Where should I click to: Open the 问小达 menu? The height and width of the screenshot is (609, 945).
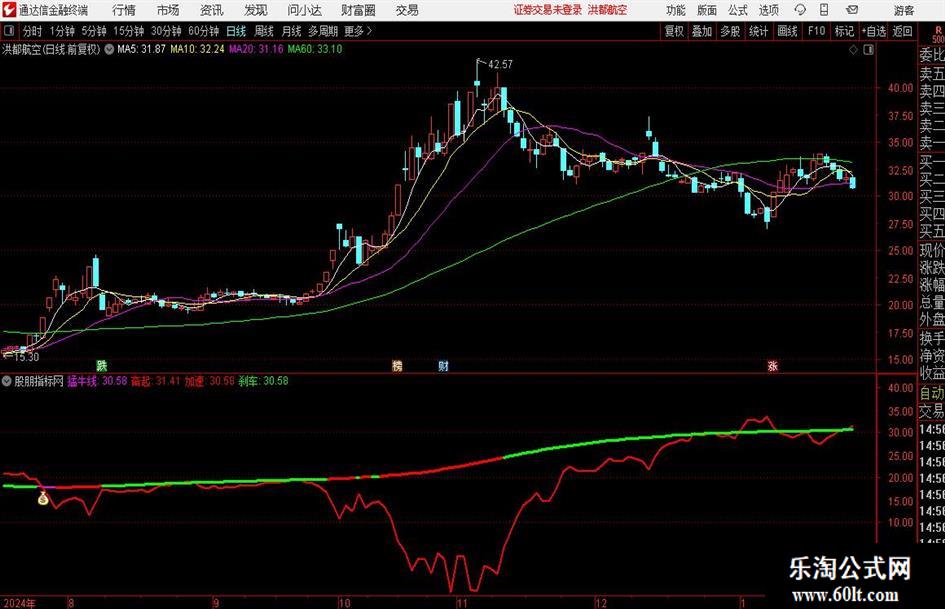pyautogui.click(x=304, y=10)
